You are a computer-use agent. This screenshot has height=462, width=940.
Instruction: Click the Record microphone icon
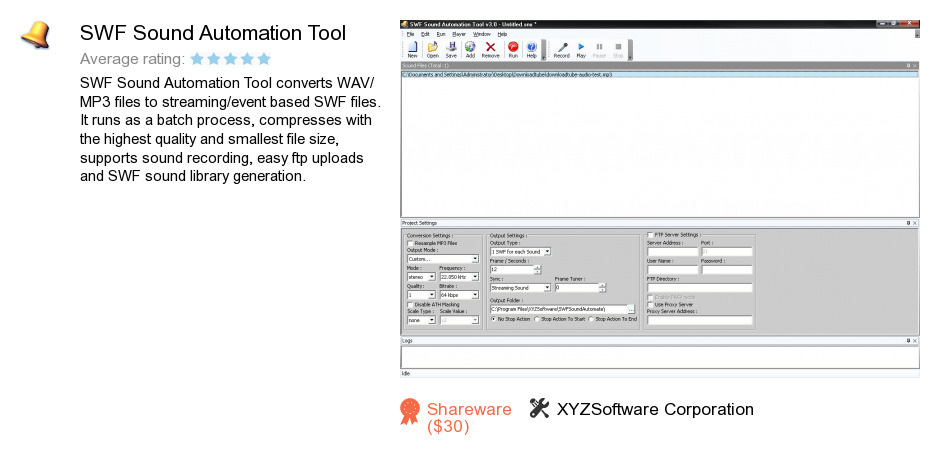point(562,47)
